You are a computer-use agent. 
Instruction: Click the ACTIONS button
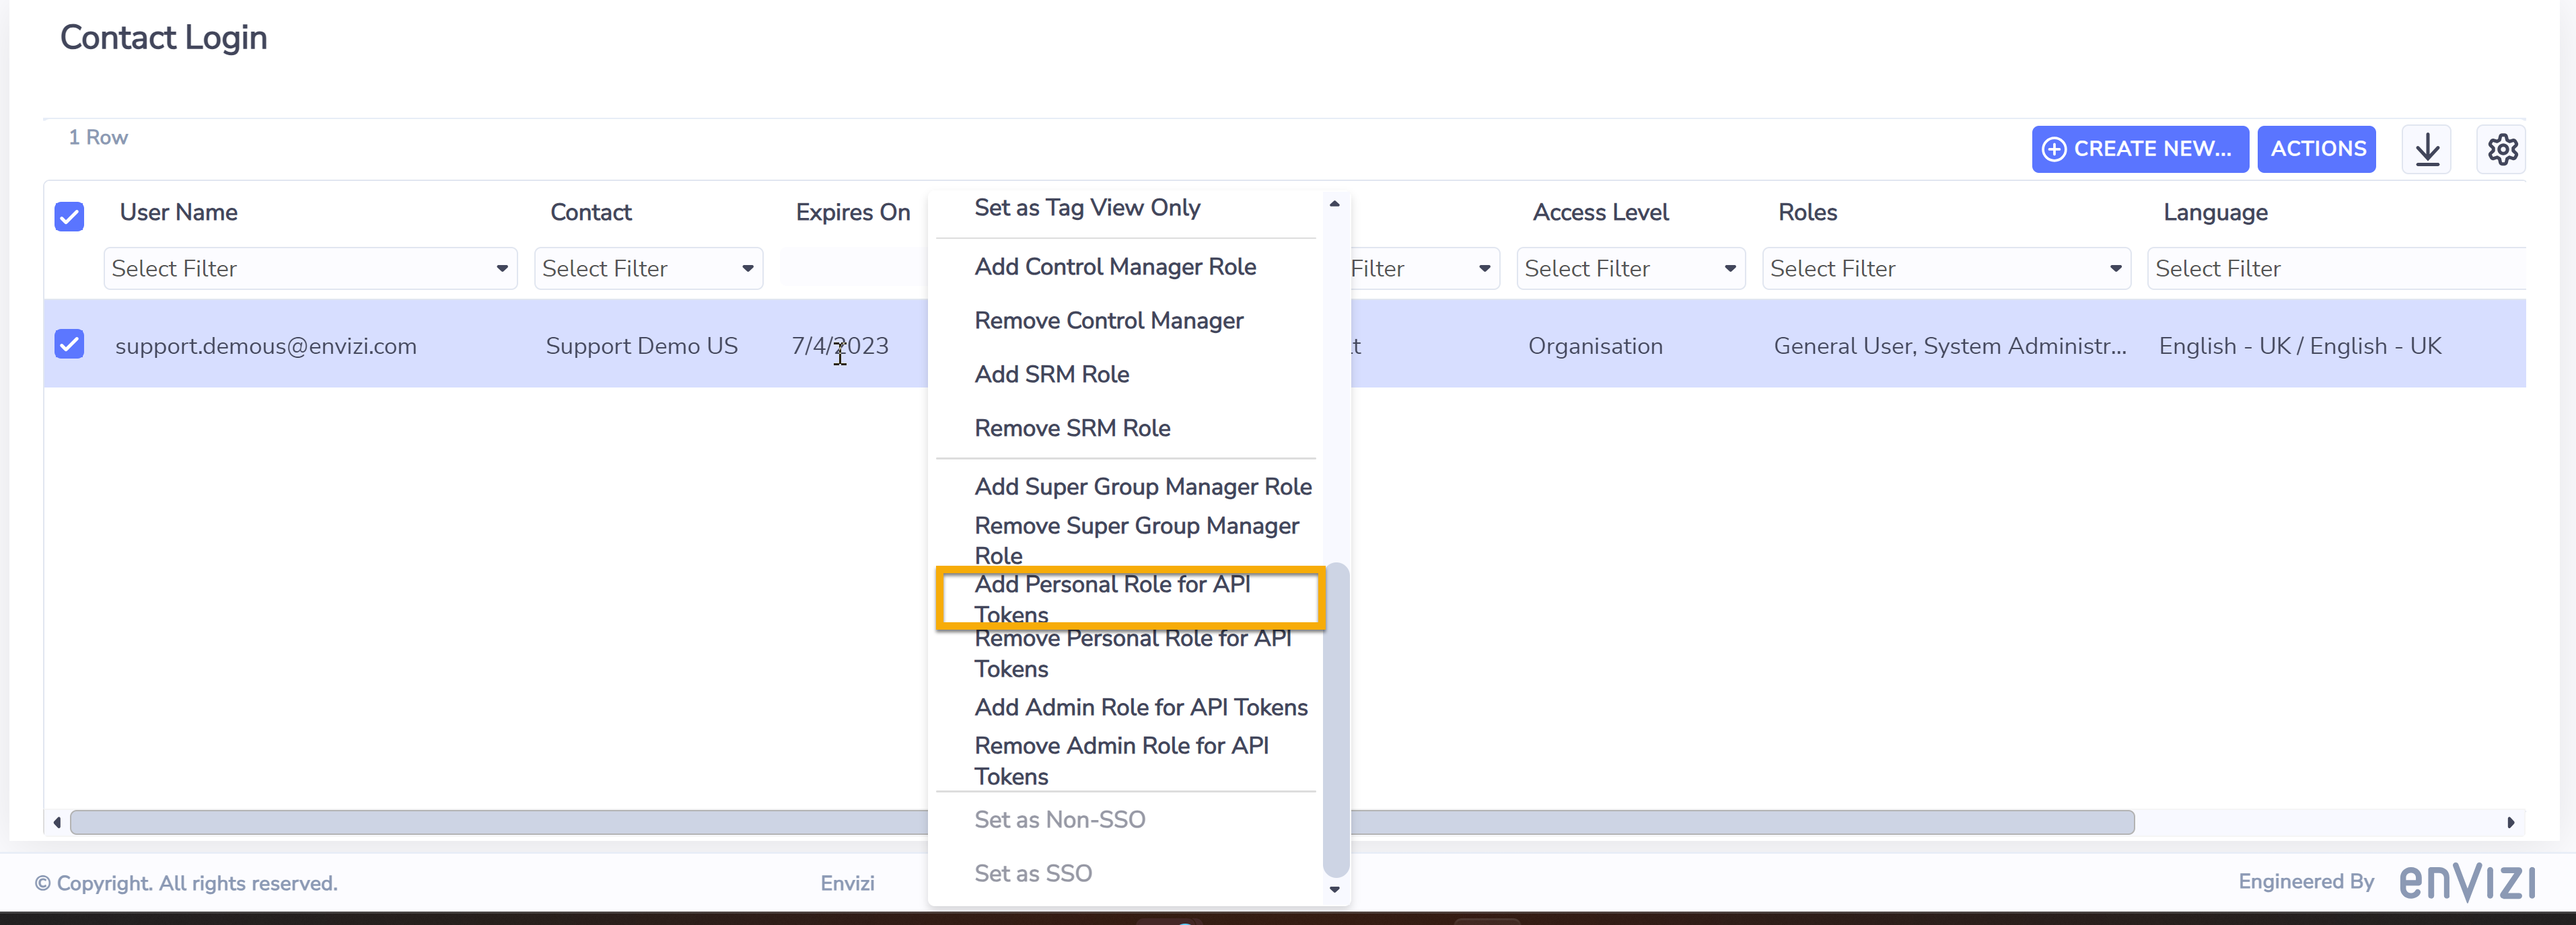(x=2316, y=149)
